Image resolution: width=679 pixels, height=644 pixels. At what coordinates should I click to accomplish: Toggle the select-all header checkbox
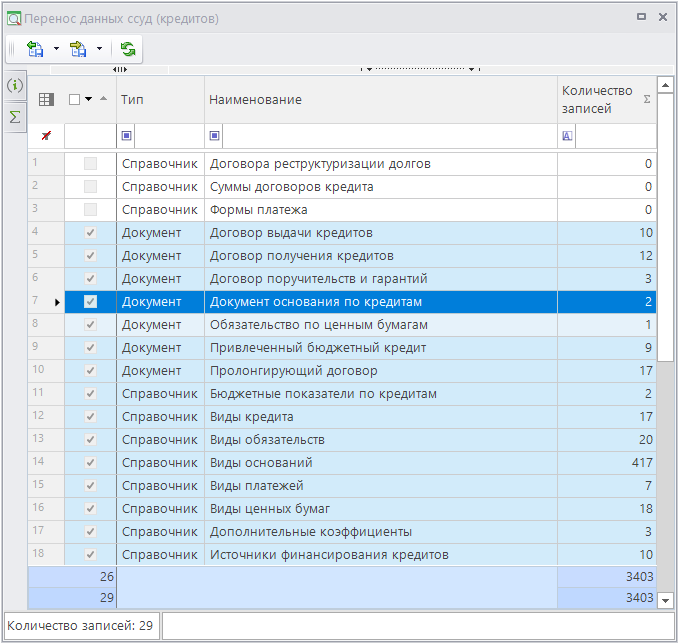tap(75, 99)
